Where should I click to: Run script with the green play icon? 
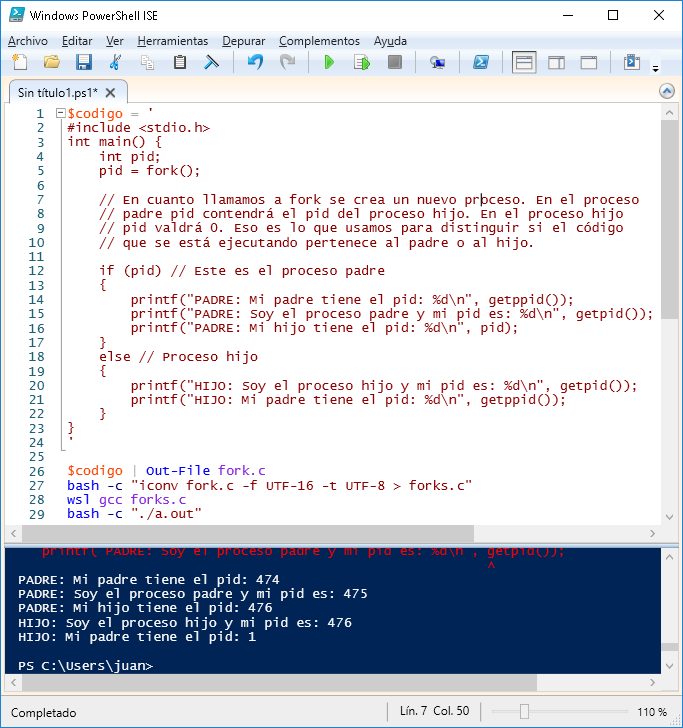click(329, 62)
